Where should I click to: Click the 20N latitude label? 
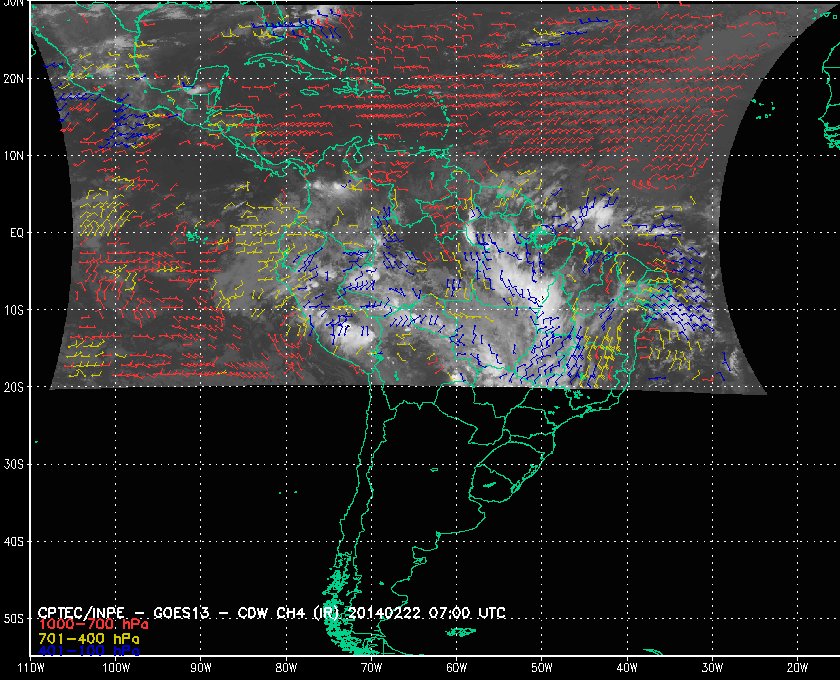coord(14,78)
